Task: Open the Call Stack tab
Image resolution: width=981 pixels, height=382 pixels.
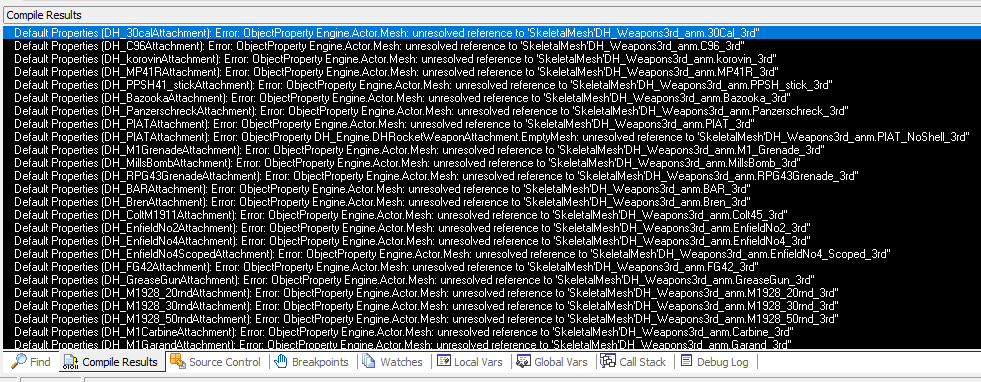Action: 633,361
